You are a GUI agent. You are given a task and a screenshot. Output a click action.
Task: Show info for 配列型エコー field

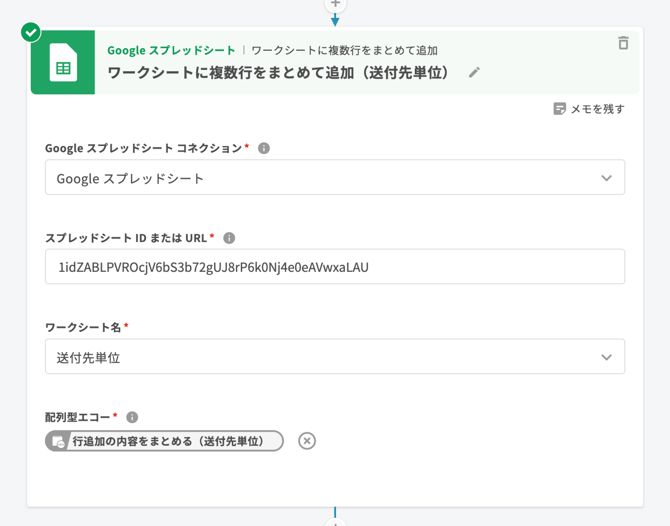click(x=132, y=417)
